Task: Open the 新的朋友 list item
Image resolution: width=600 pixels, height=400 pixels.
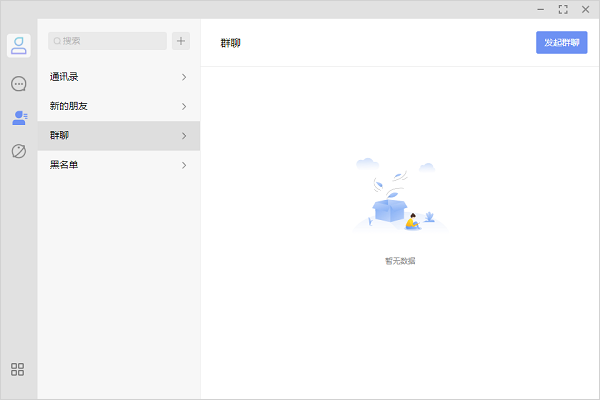Action: (119, 106)
